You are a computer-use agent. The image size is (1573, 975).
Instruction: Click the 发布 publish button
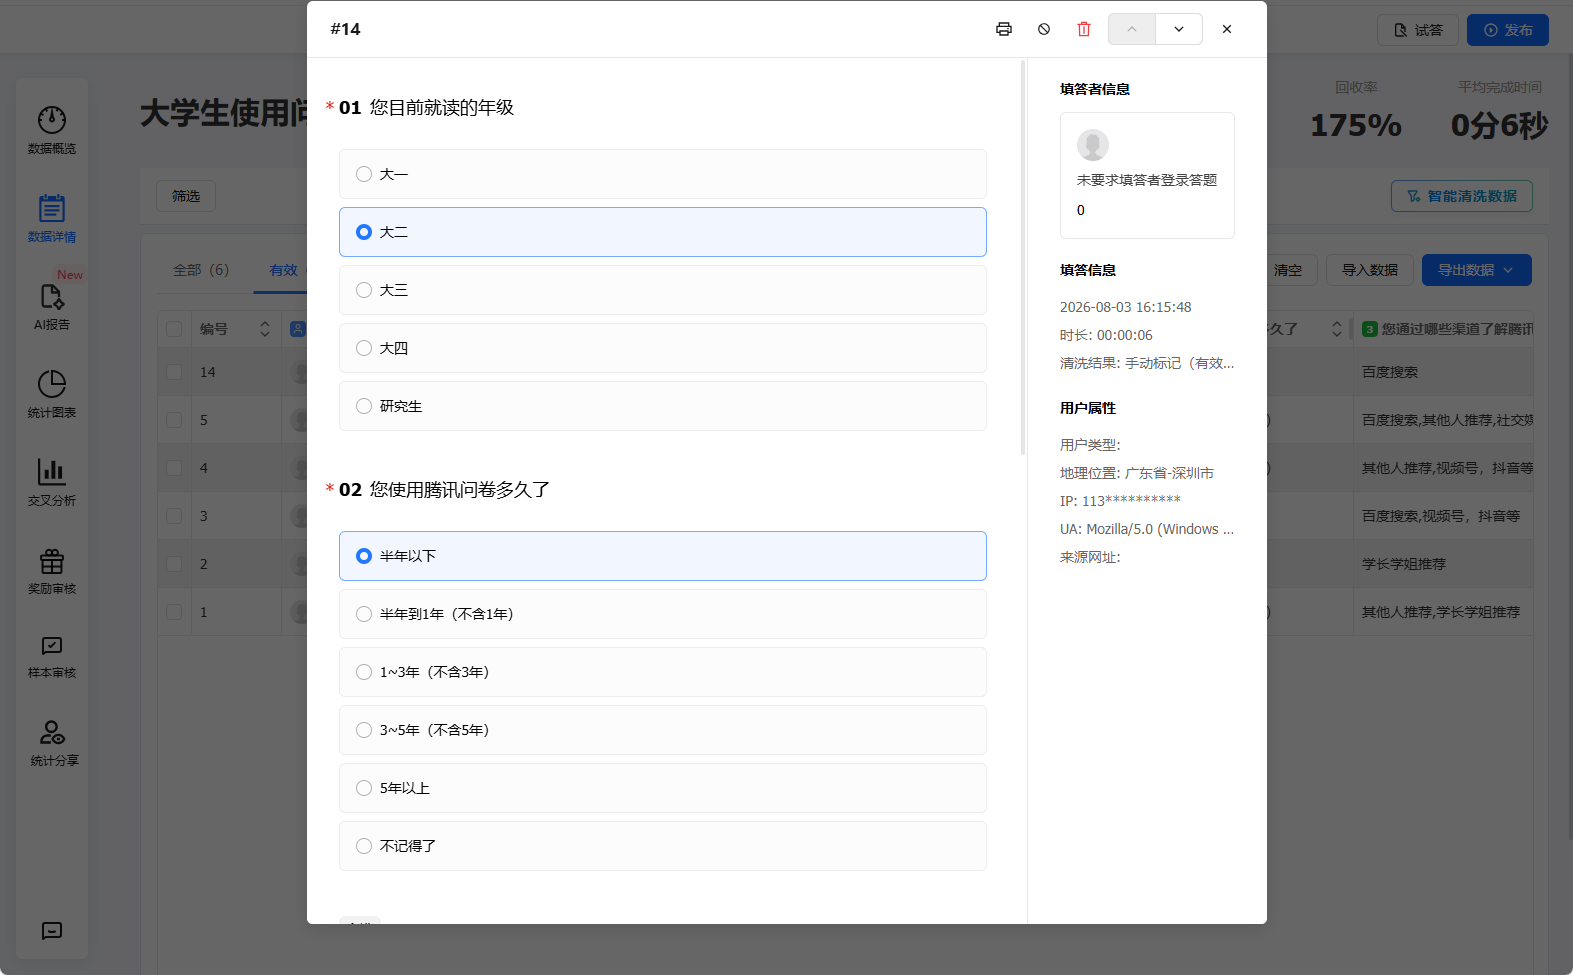(1508, 30)
